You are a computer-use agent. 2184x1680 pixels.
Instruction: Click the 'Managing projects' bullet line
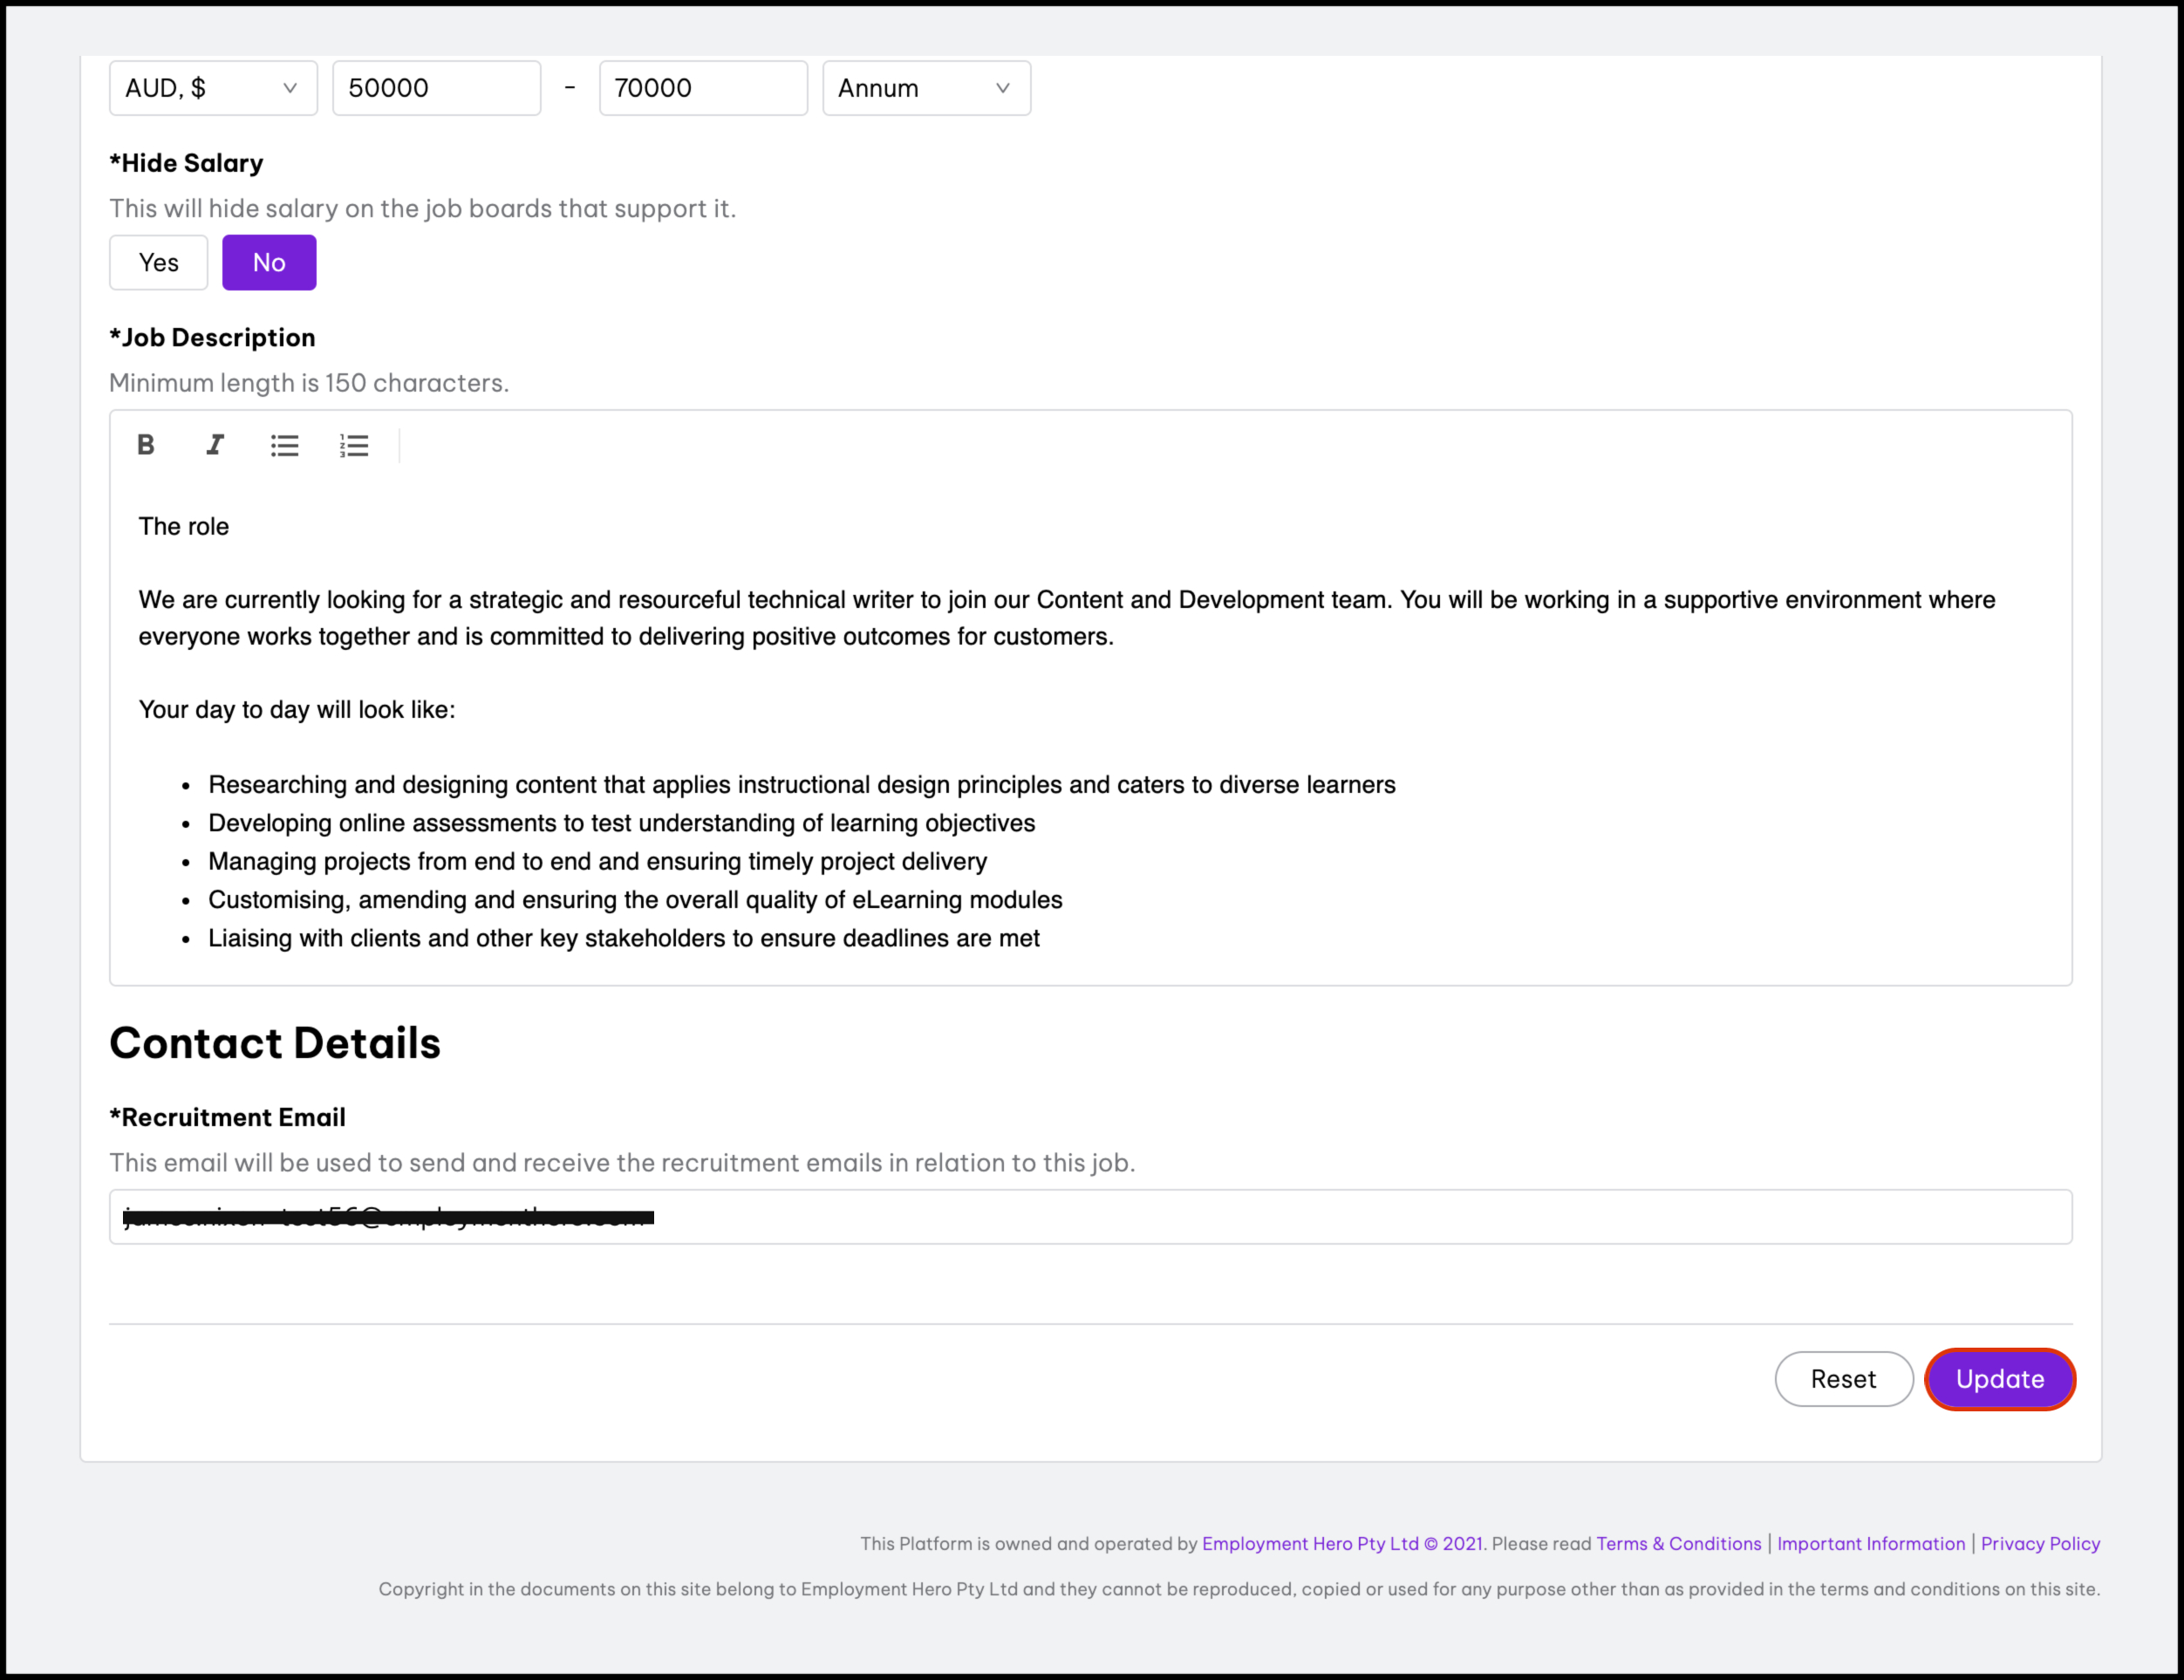[597, 862]
